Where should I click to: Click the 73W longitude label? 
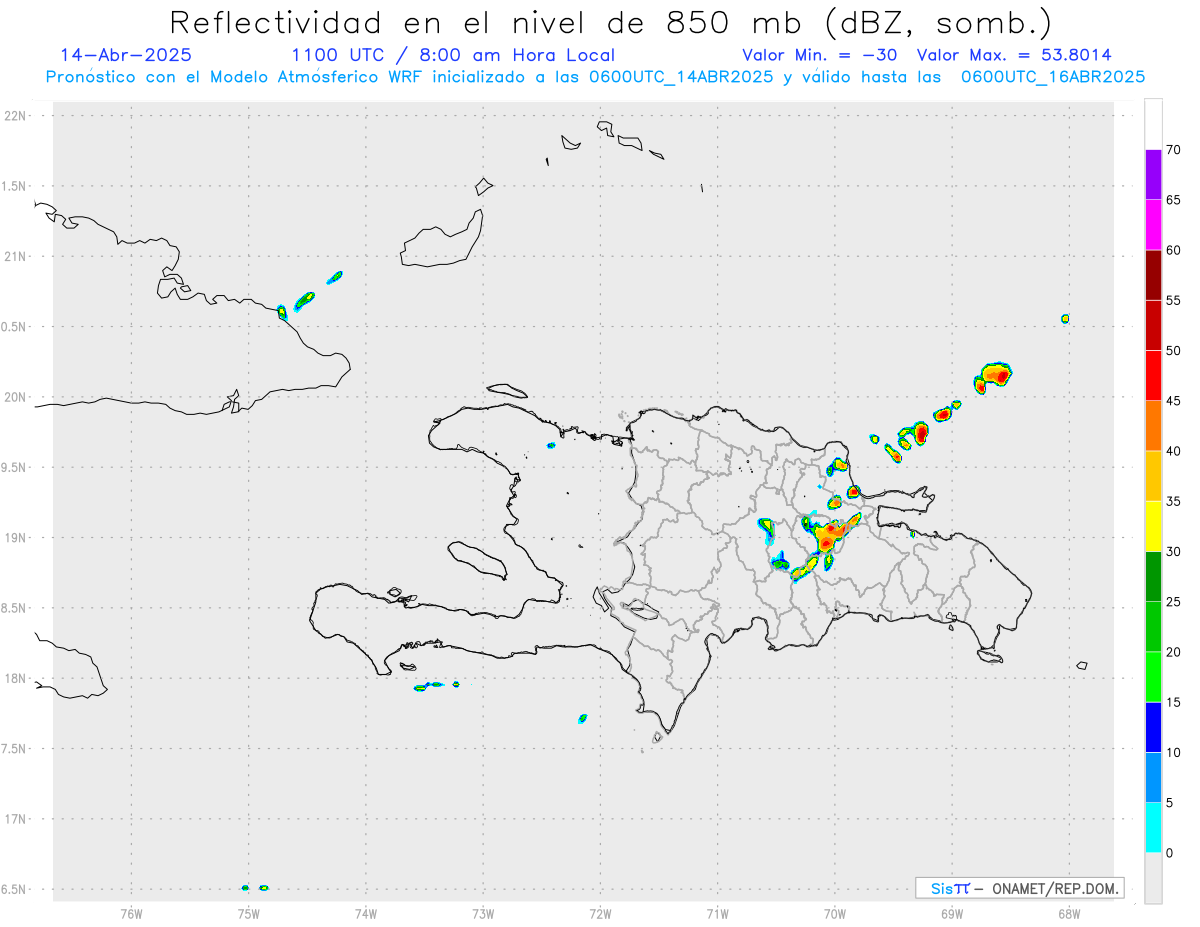pyautogui.click(x=483, y=913)
